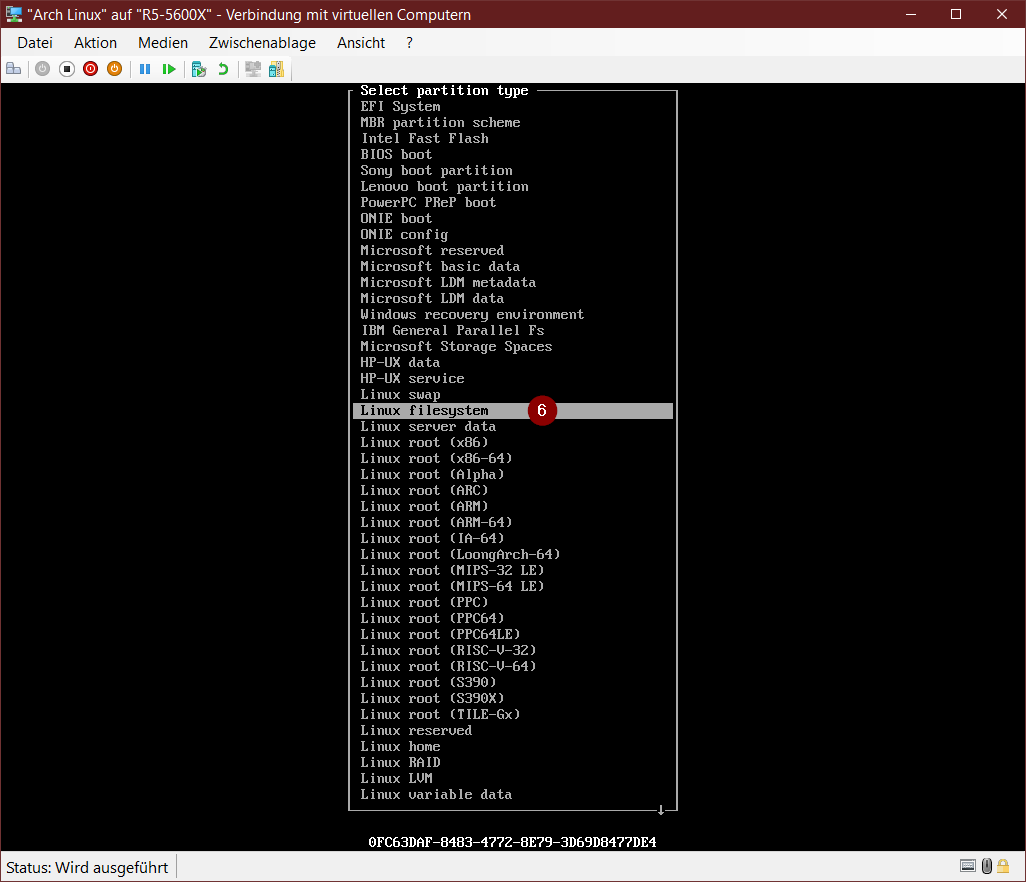Select 'Linux root (x86-64)' entry
The image size is (1026, 882).
coord(436,459)
